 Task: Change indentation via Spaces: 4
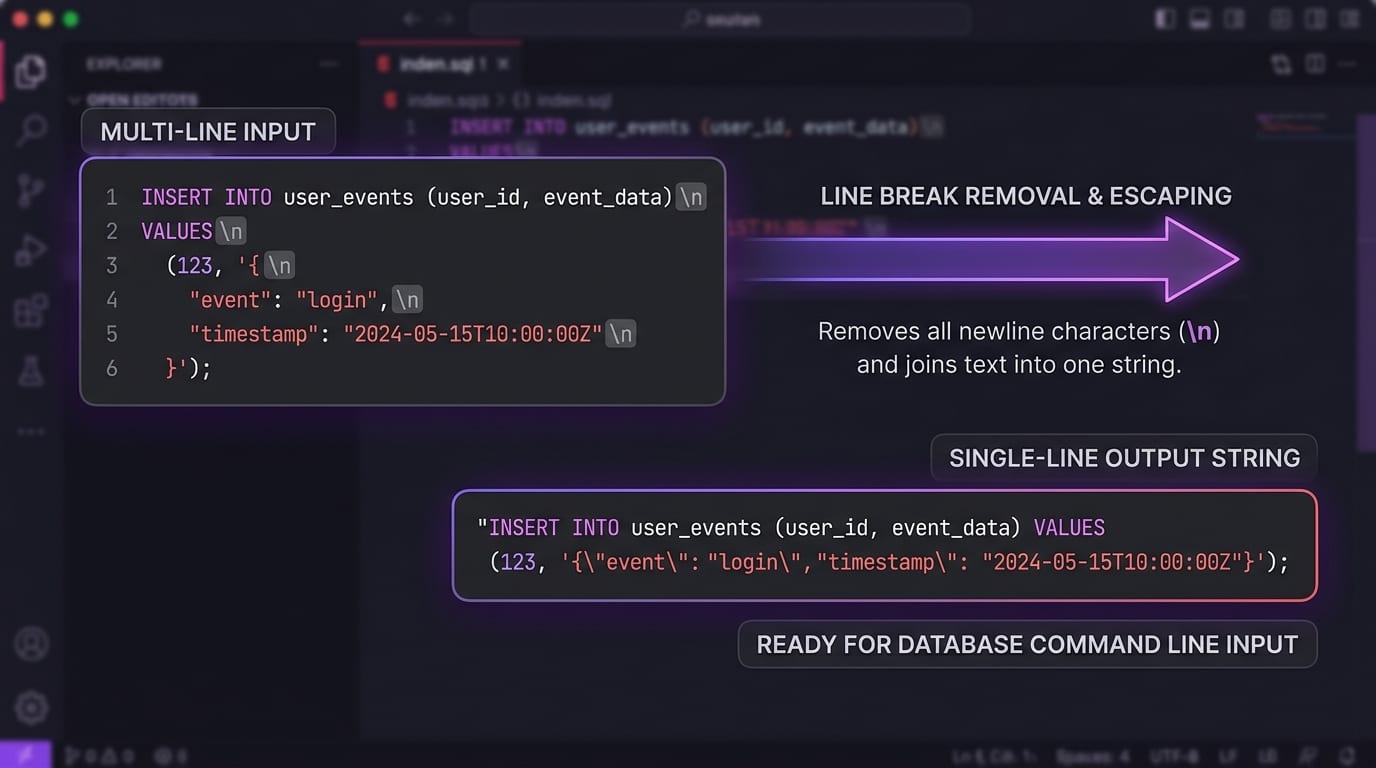tap(1091, 756)
